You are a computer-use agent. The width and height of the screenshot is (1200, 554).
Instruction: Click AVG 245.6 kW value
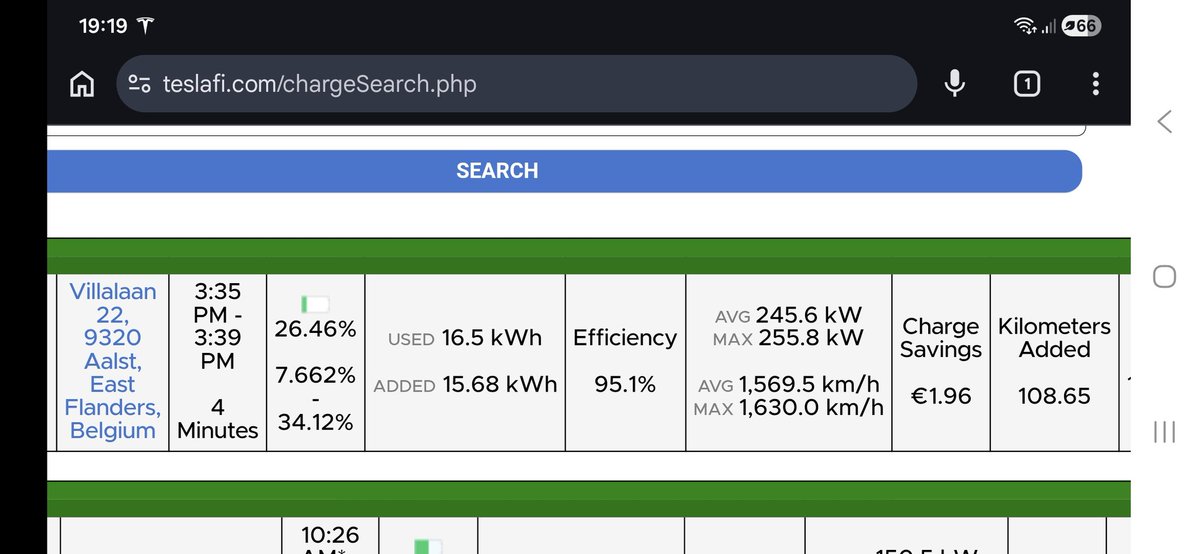(x=788, y=315)
